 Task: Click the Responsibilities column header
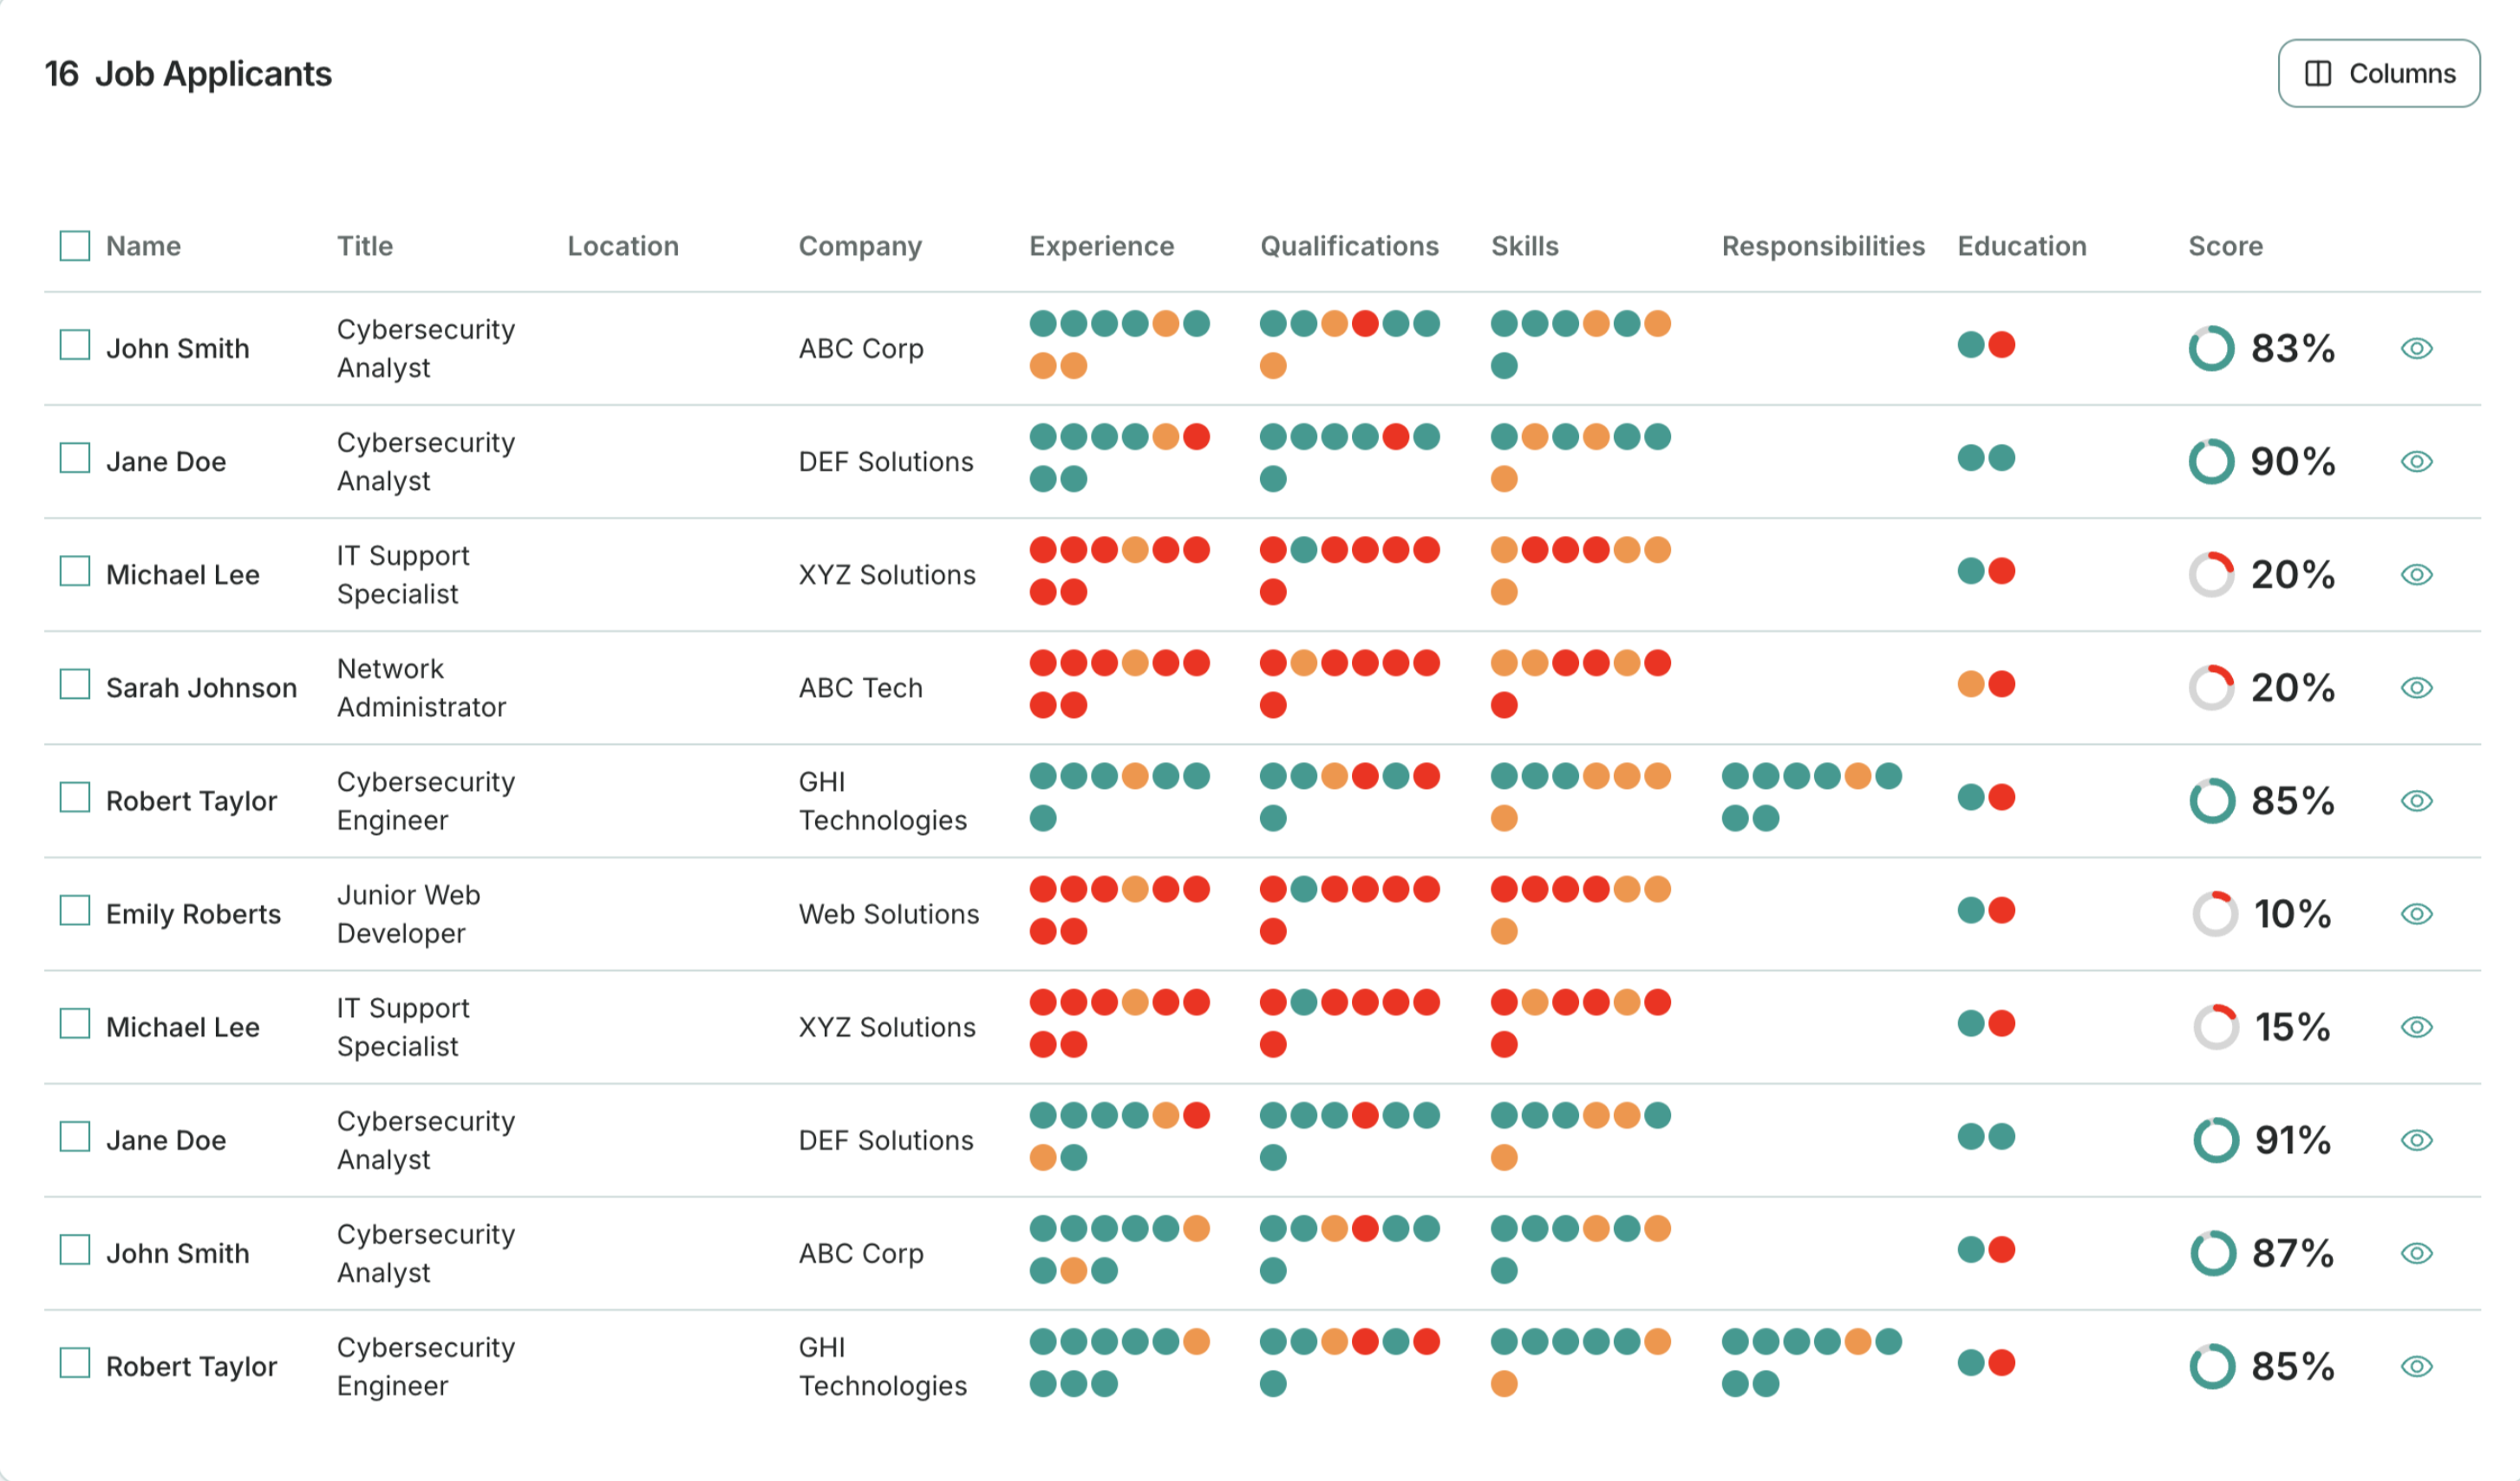pos(1822,246)
